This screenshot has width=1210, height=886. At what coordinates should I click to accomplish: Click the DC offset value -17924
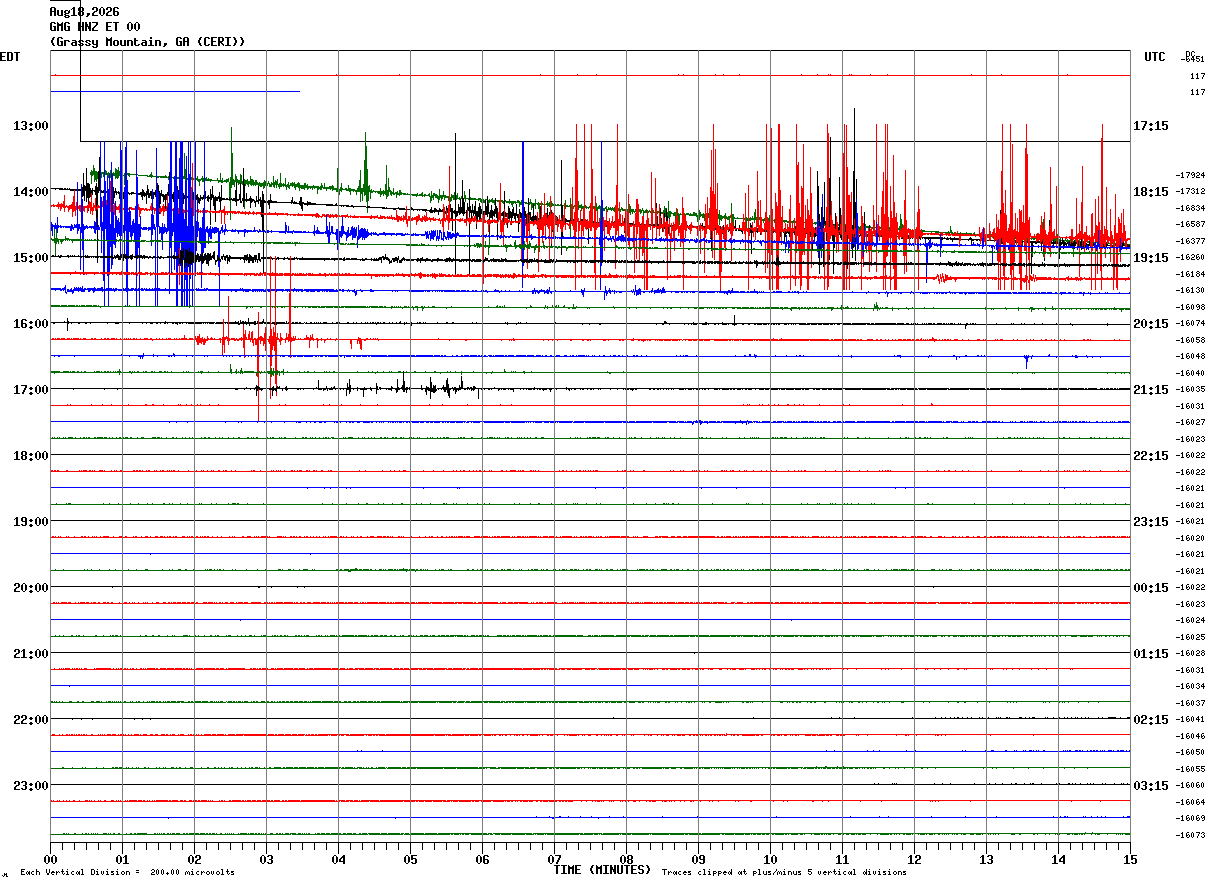click(x=1190, y=175)
